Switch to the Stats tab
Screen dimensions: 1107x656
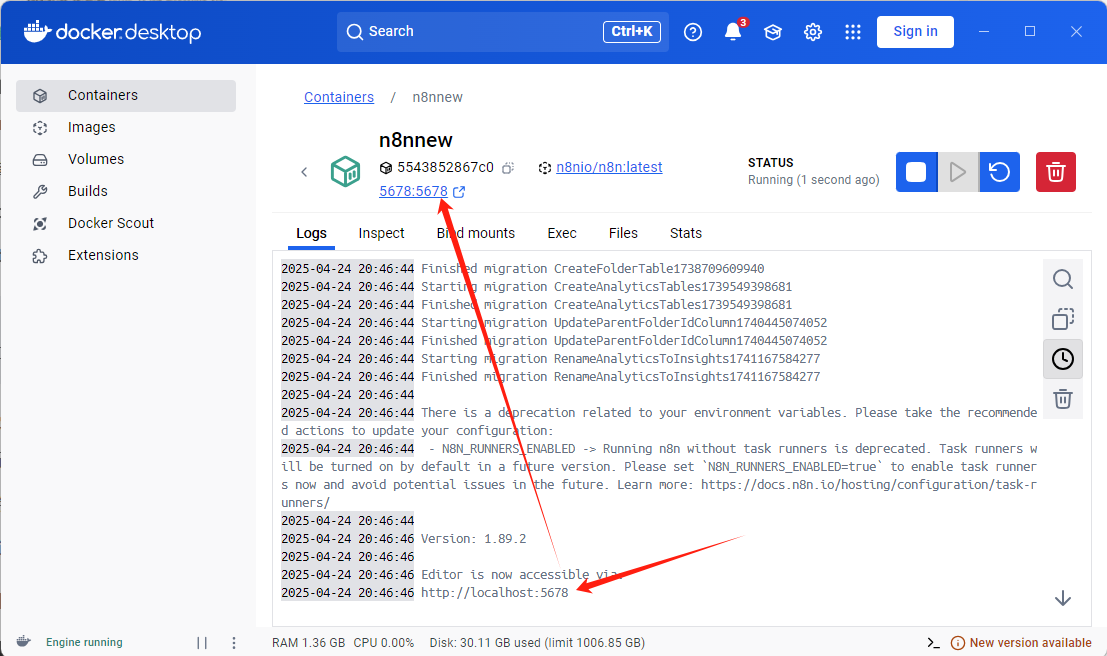[x=686, y=233]
